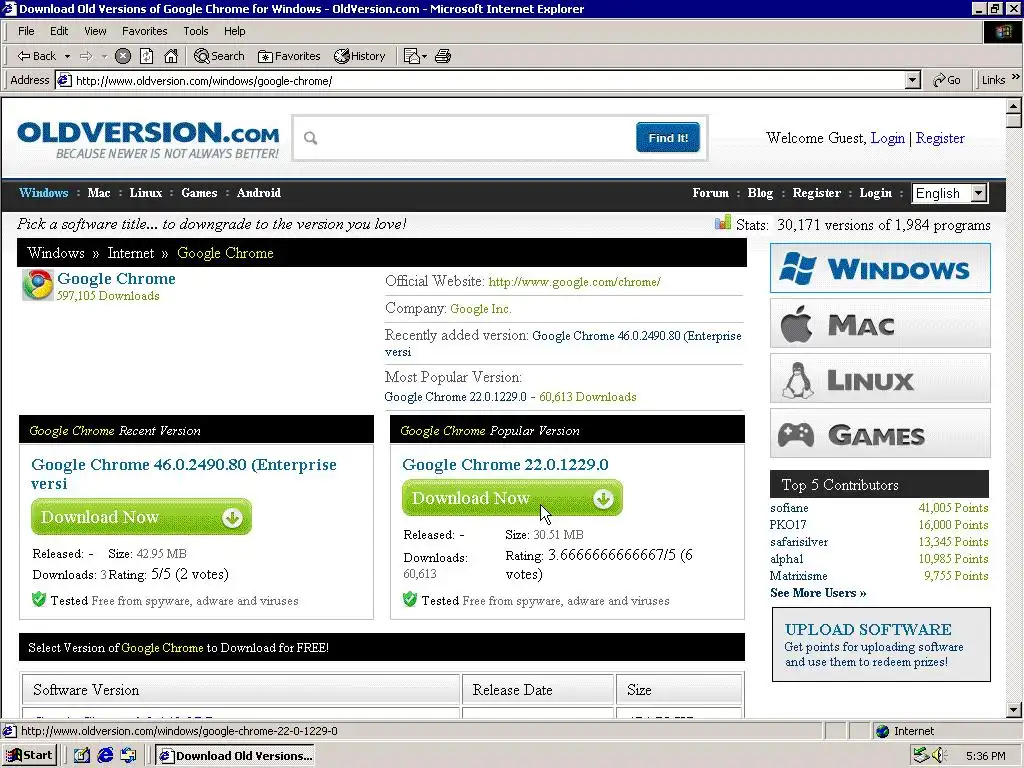1024x768 pixels.
Task: Open the File menu
Action: [26, 31]
